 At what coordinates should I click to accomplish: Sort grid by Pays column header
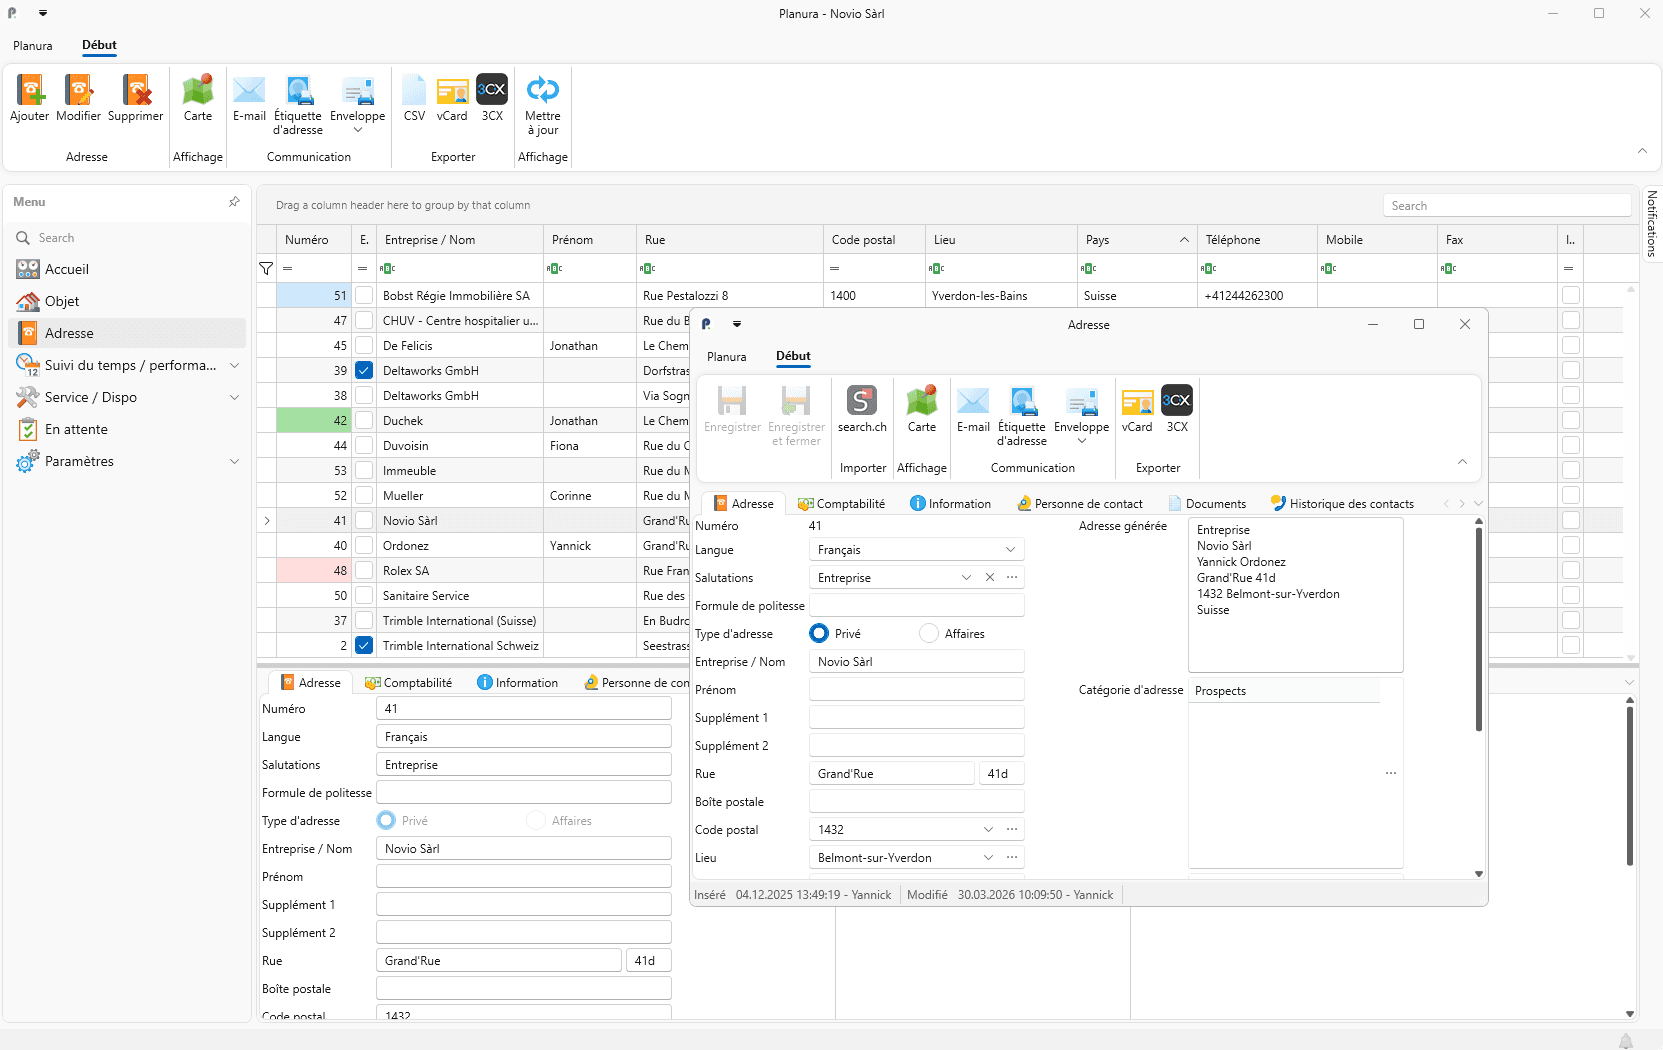click(1137, 240)
